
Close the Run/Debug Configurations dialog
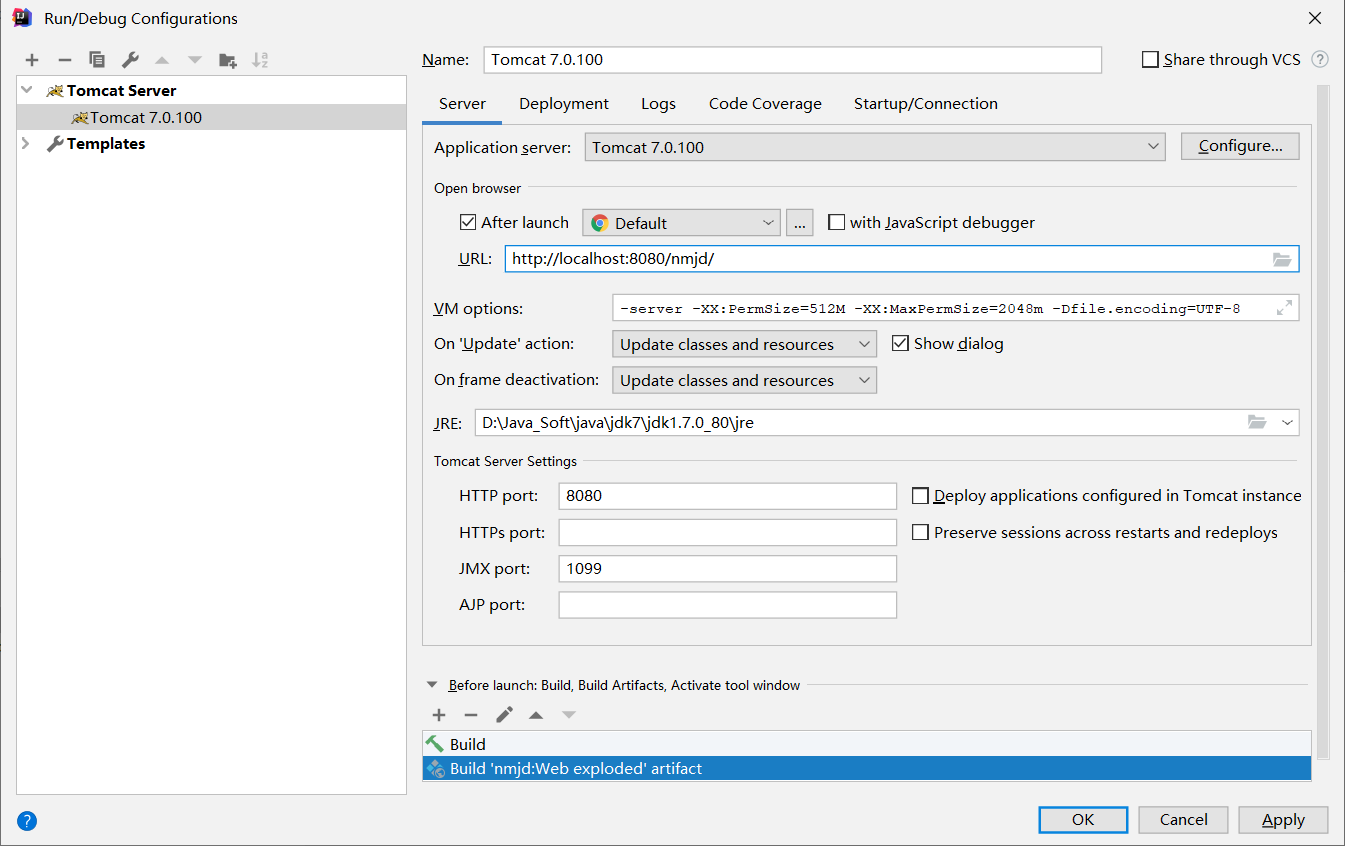1315,18
